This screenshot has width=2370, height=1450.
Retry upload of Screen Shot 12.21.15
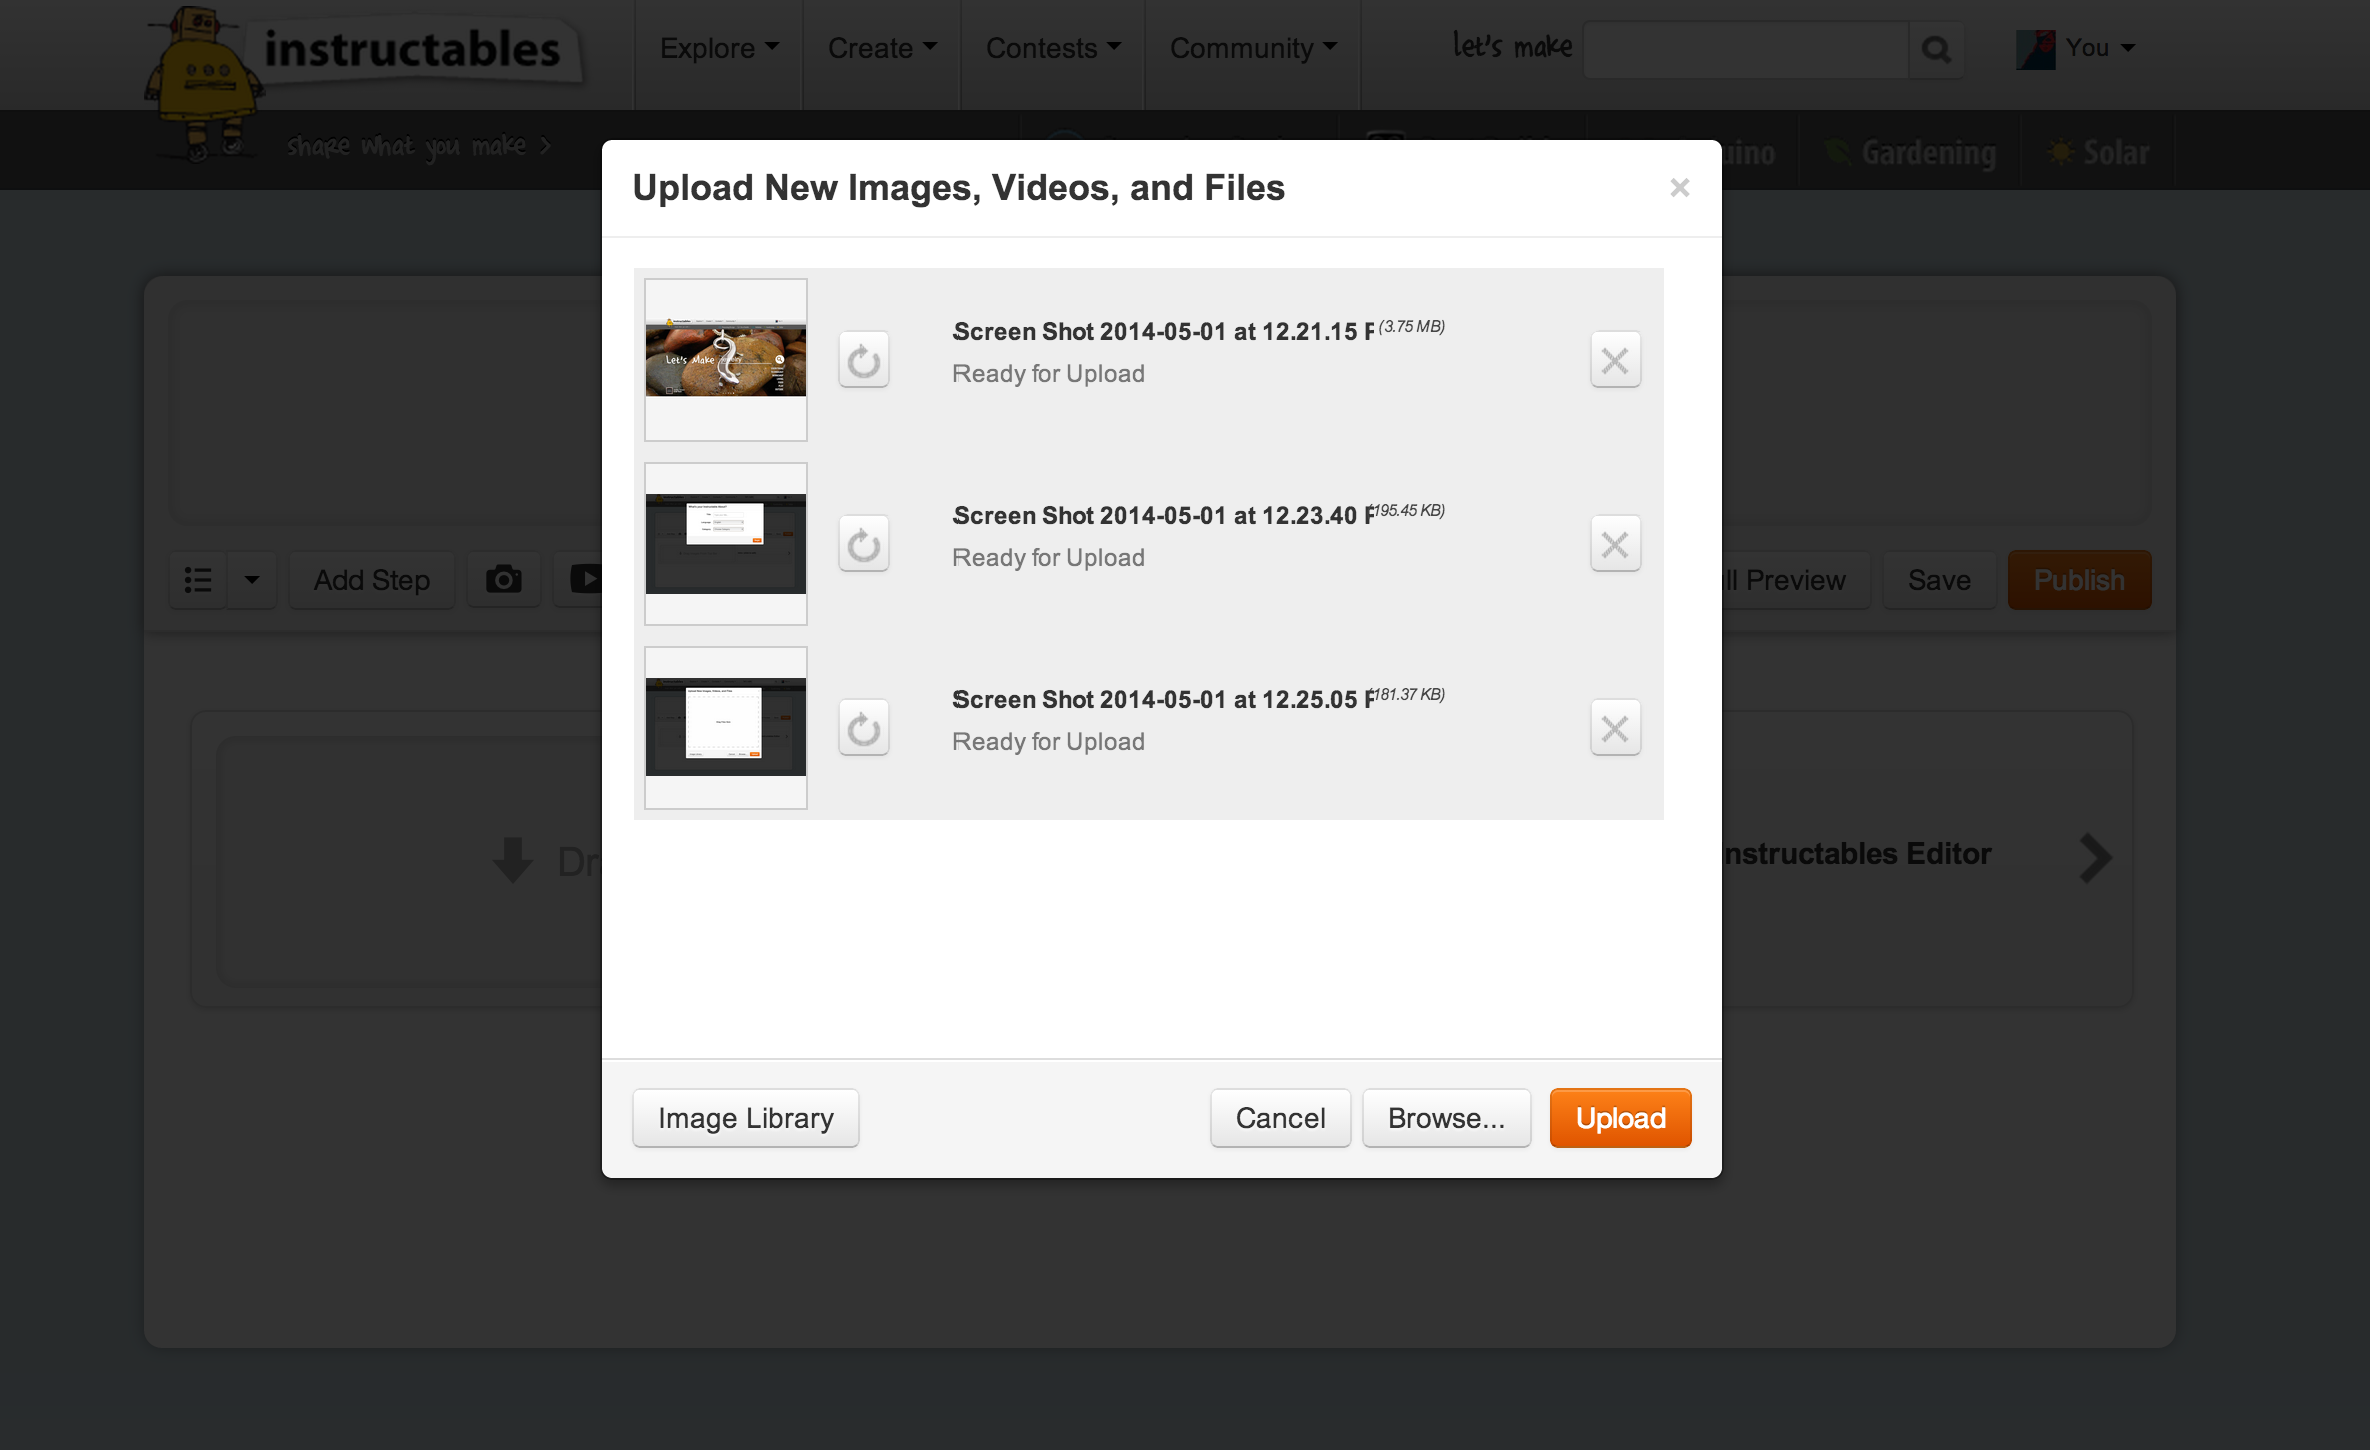pyautogui.click(x=863, y=359)
